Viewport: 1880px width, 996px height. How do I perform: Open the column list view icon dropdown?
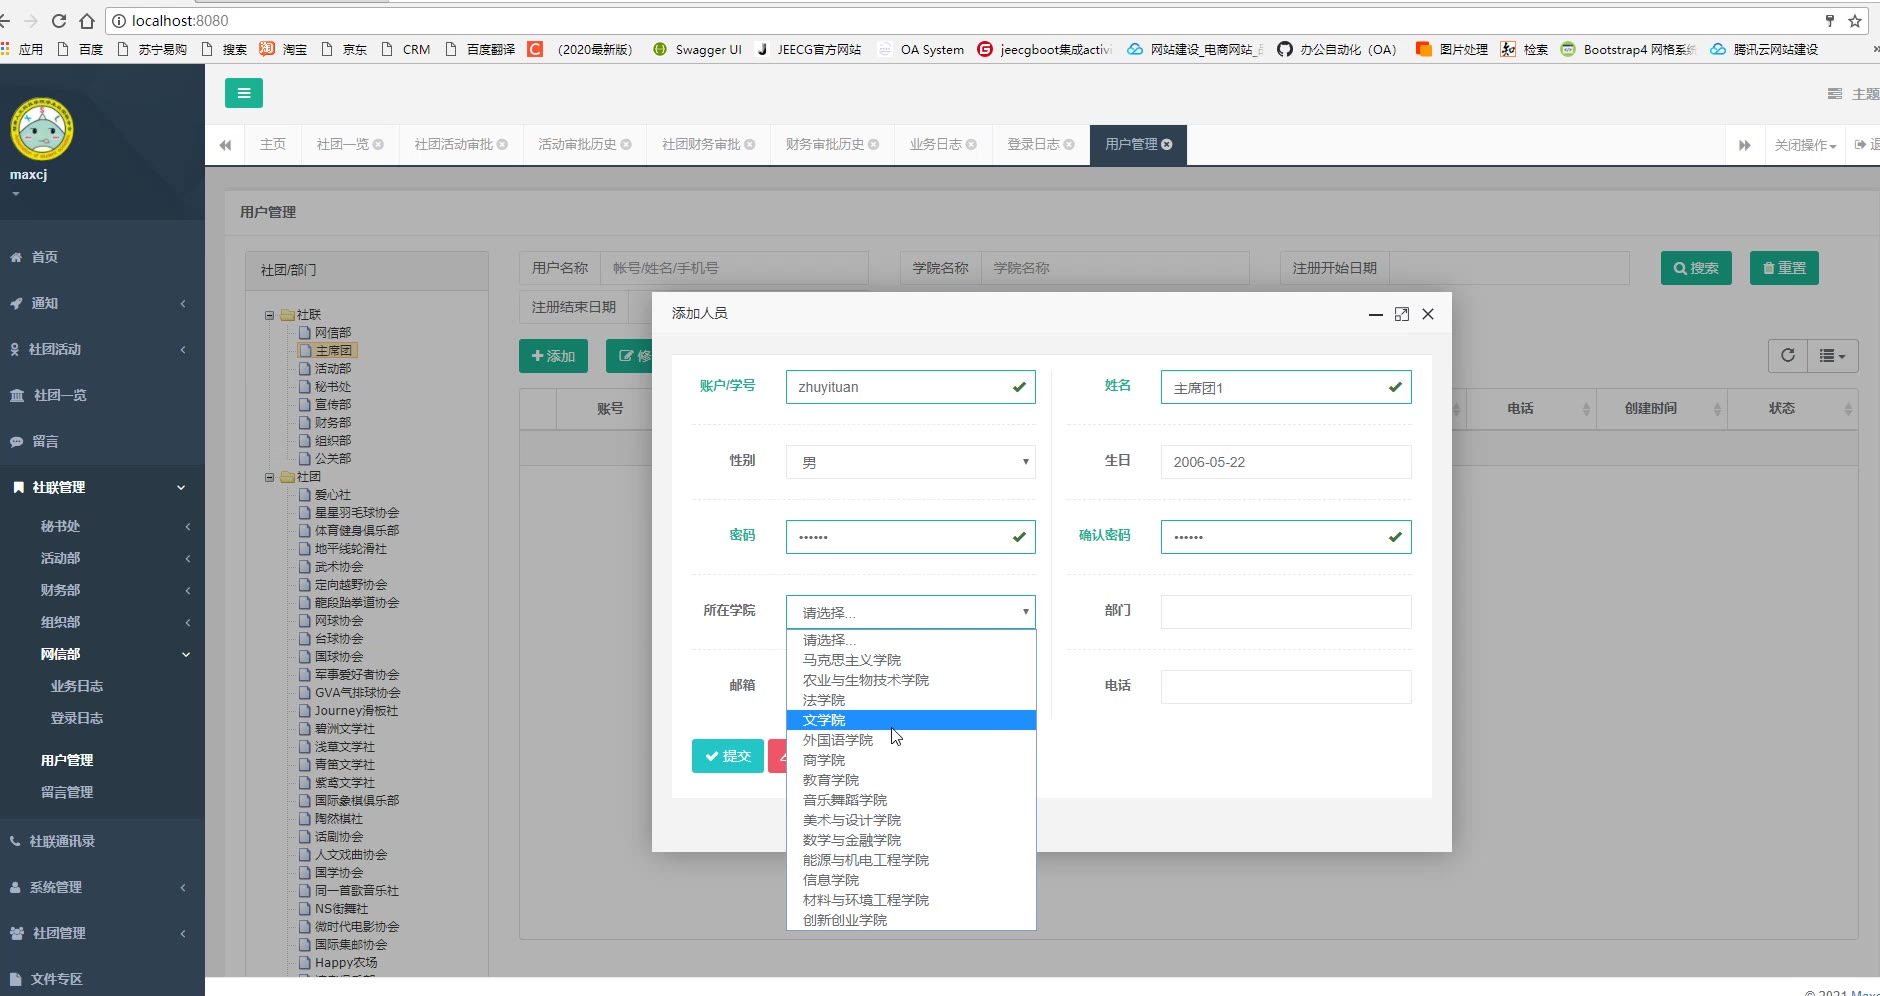click(x=1832, y=355)
